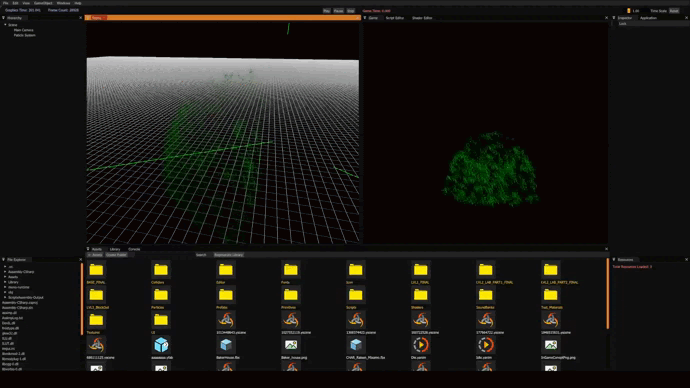This screenshot has width=690, height=388.
Task: Switch to the Shader Editor tab
Action: pyautogui.click(x=422, y=18)
